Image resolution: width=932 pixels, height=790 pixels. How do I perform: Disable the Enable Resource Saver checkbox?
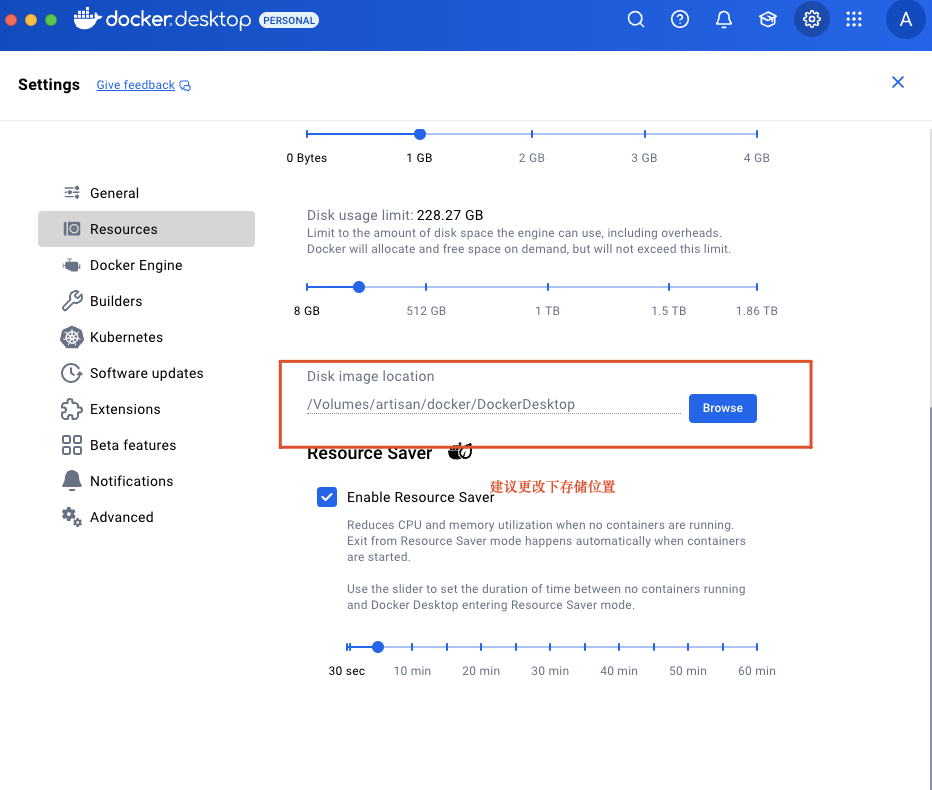click(x=327, y=497)
